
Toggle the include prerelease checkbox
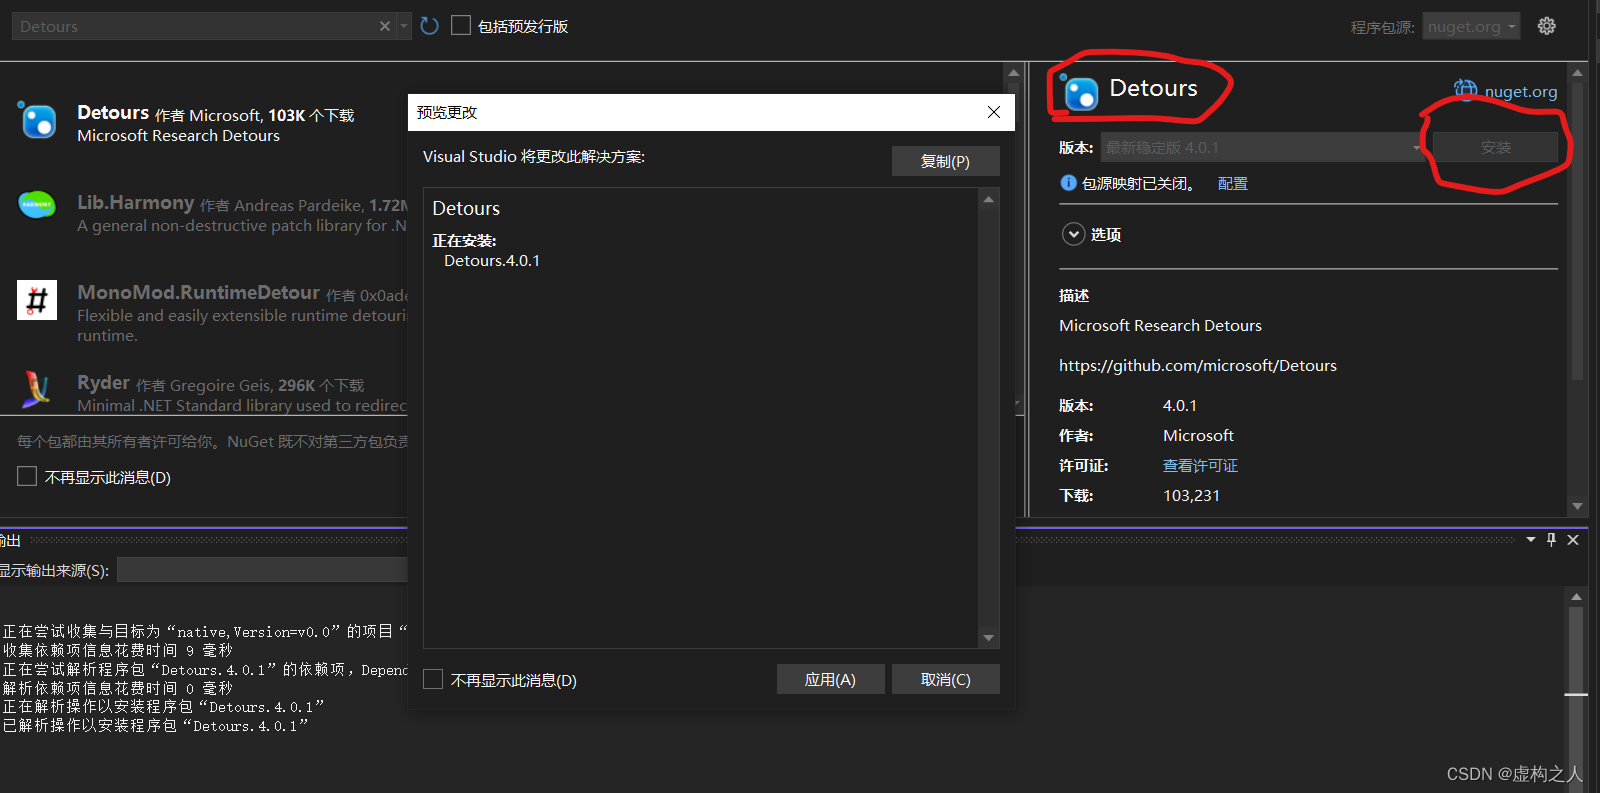(461, 25)
